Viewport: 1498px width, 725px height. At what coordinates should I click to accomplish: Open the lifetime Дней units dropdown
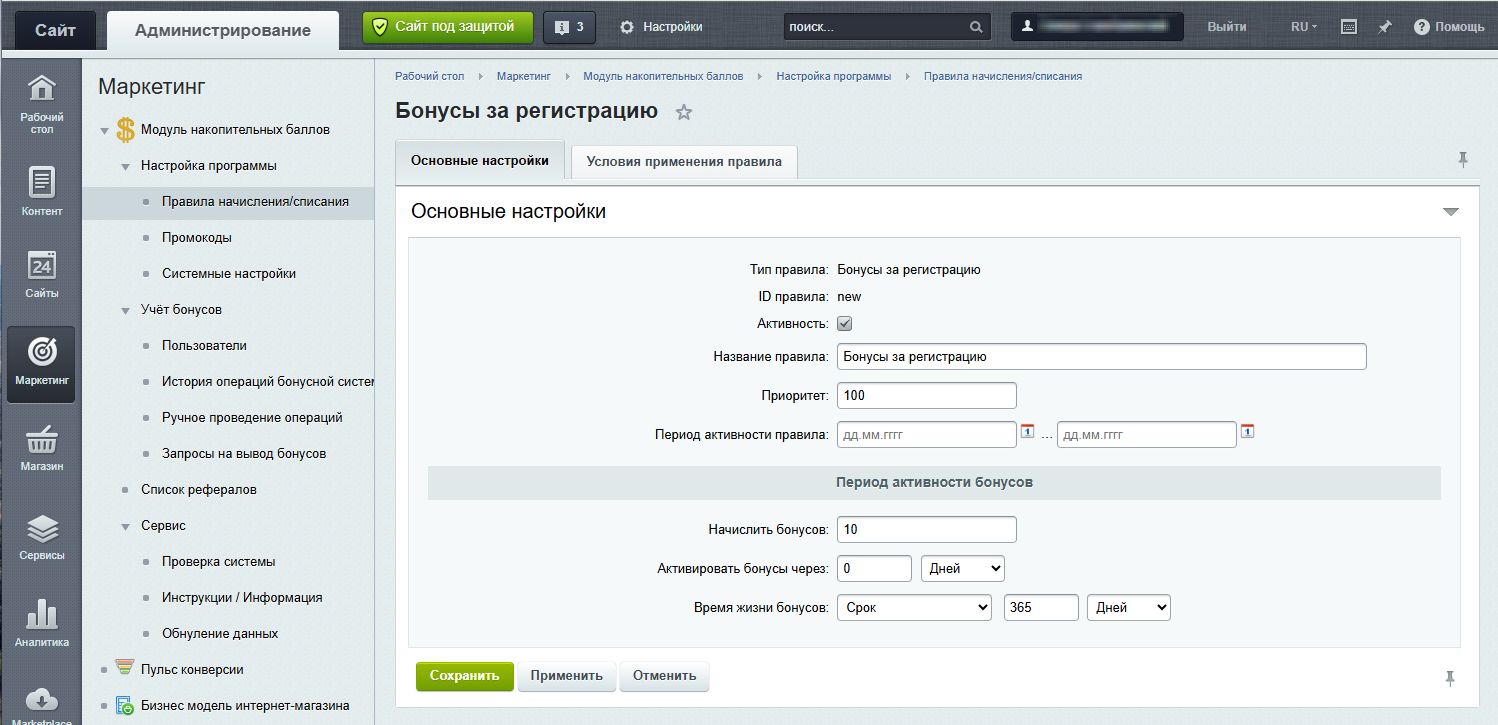tap(1129, 607)
